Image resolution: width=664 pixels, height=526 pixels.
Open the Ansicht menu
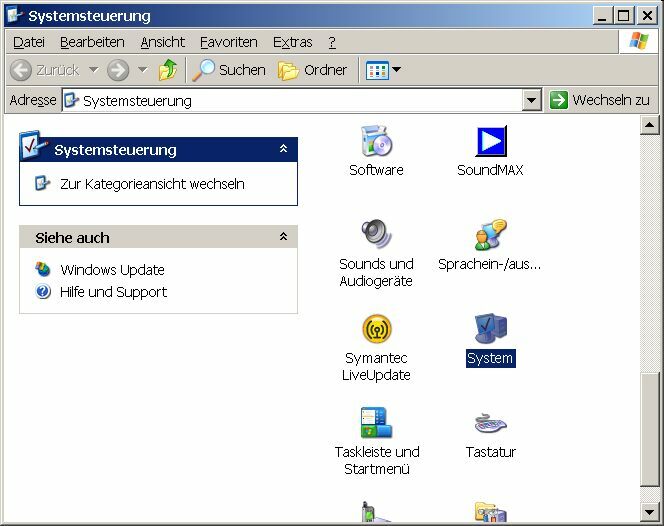coord(163,42)
